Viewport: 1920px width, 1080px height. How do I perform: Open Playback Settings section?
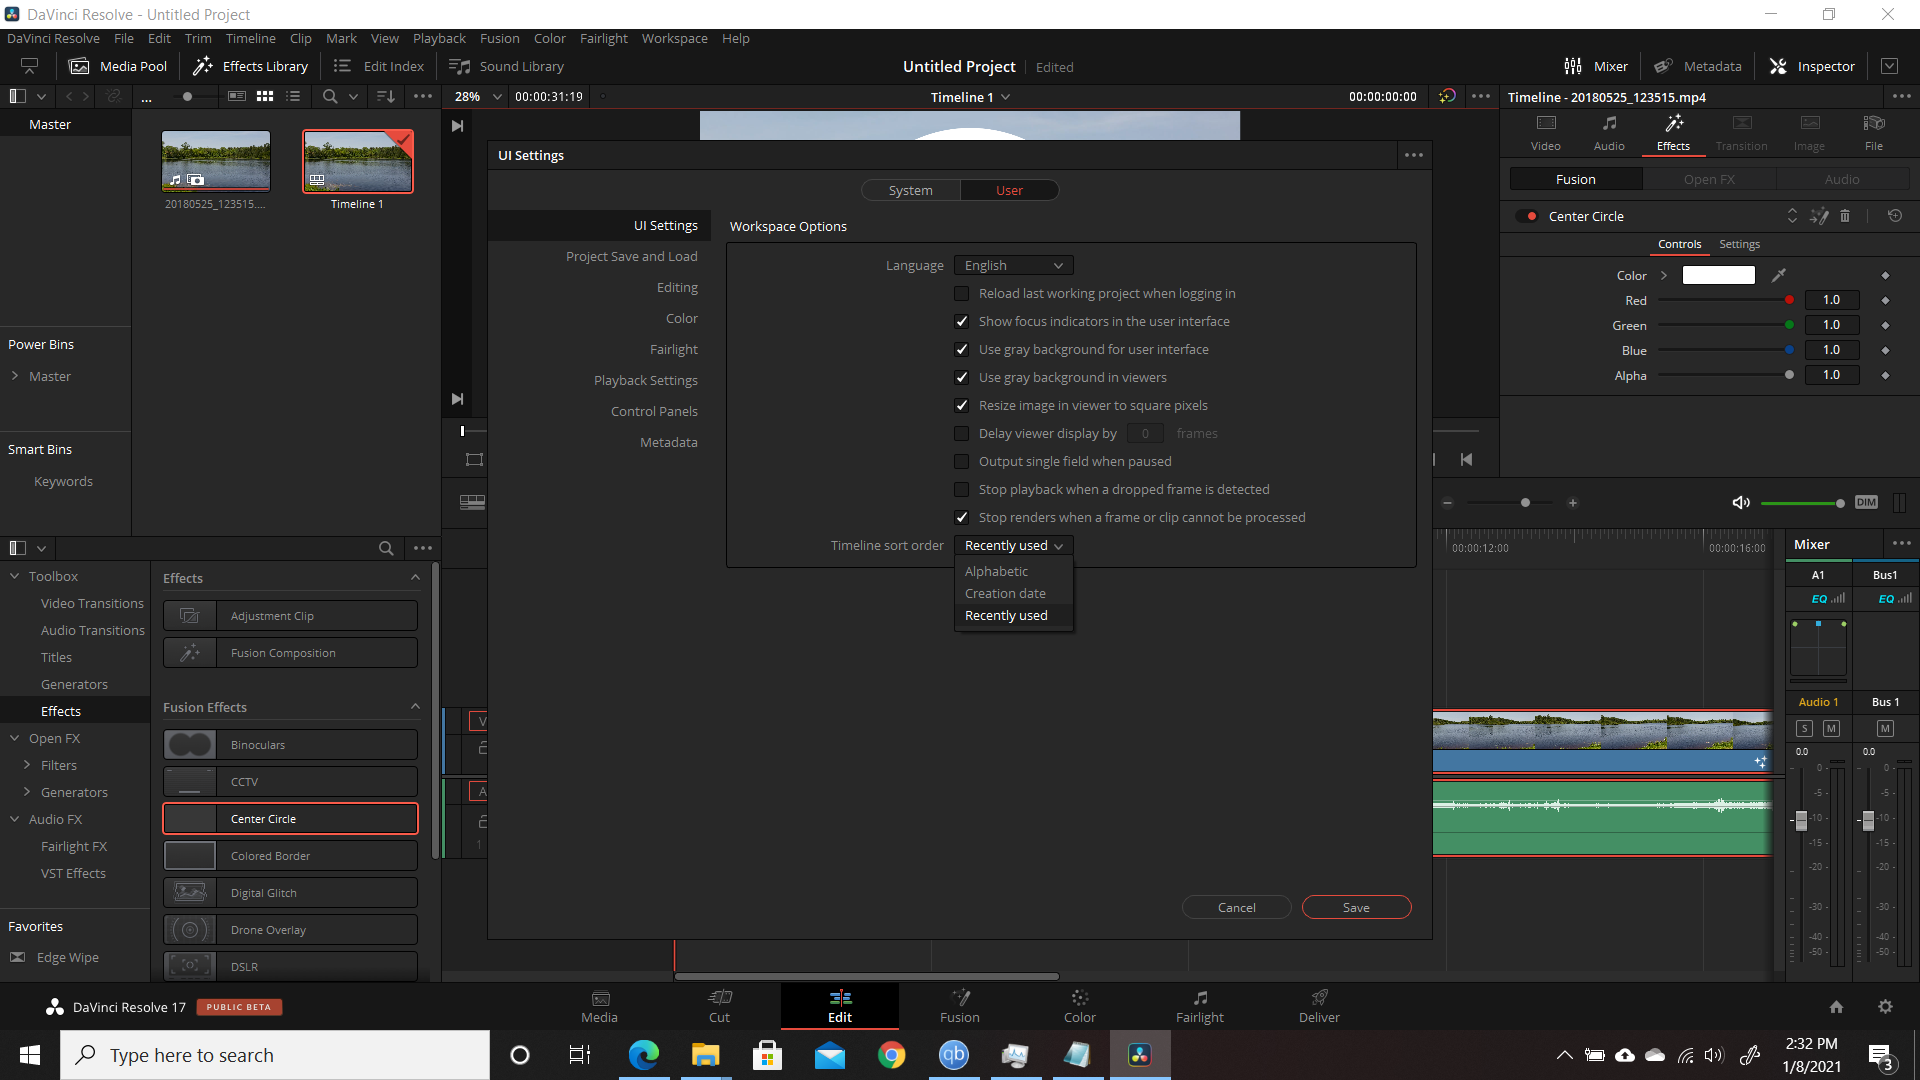point(645,380)
